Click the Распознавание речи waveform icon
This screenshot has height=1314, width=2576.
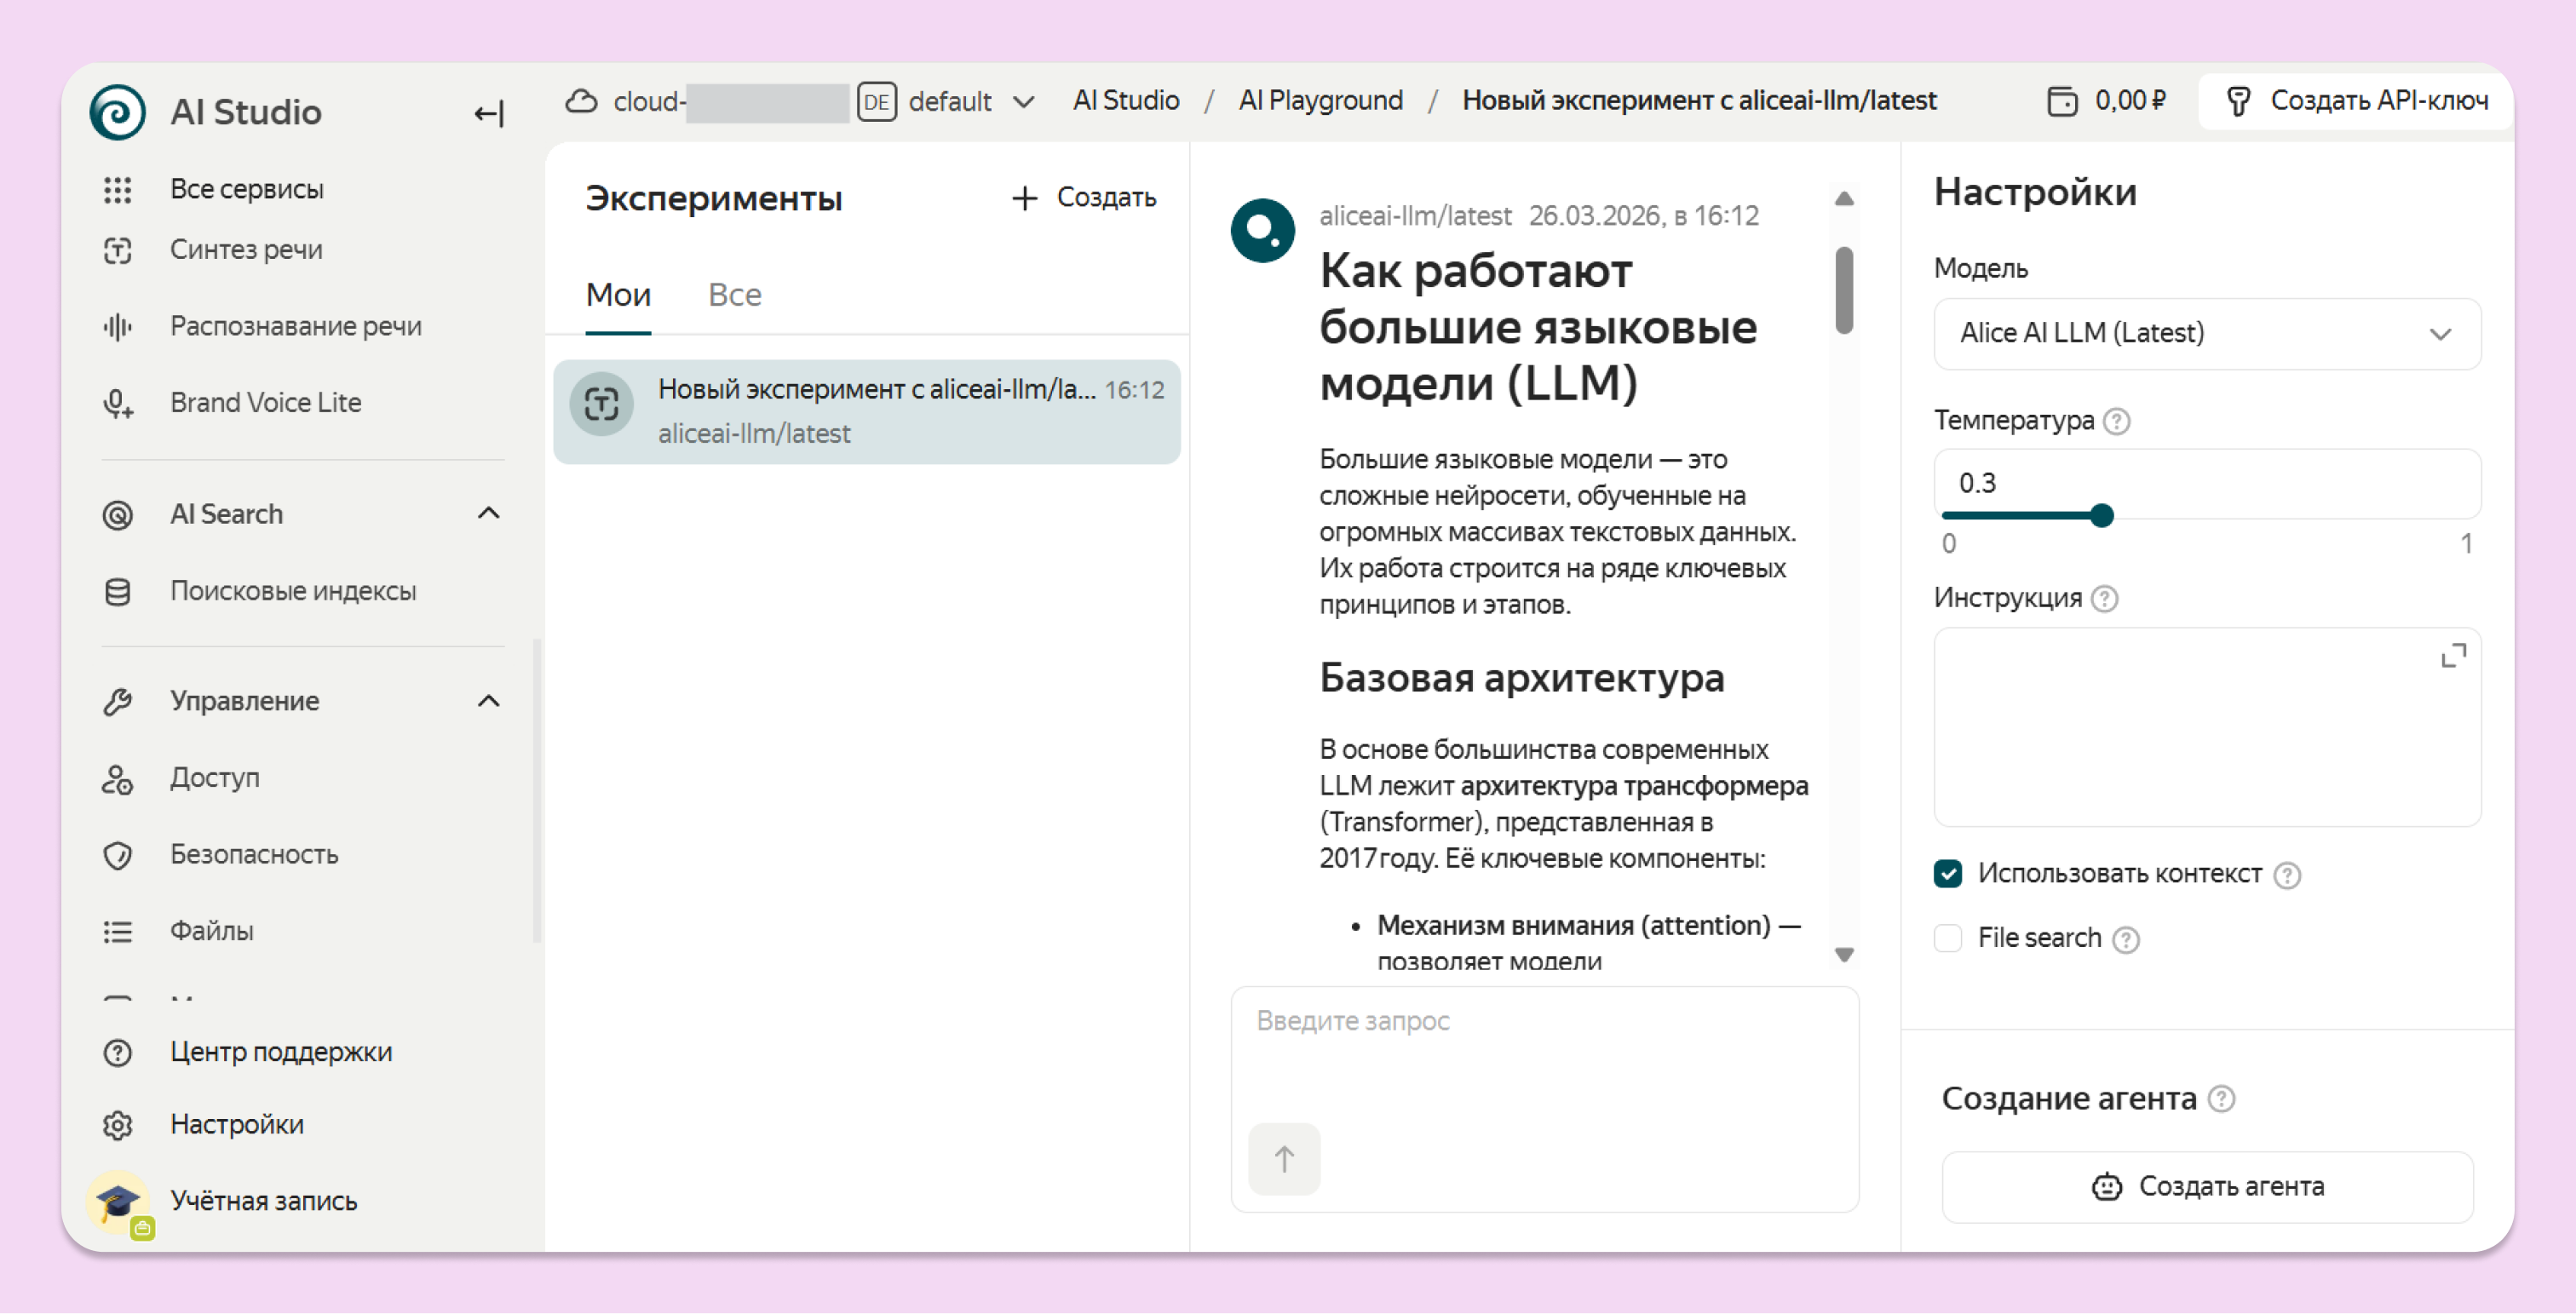[x=117, y=327]
